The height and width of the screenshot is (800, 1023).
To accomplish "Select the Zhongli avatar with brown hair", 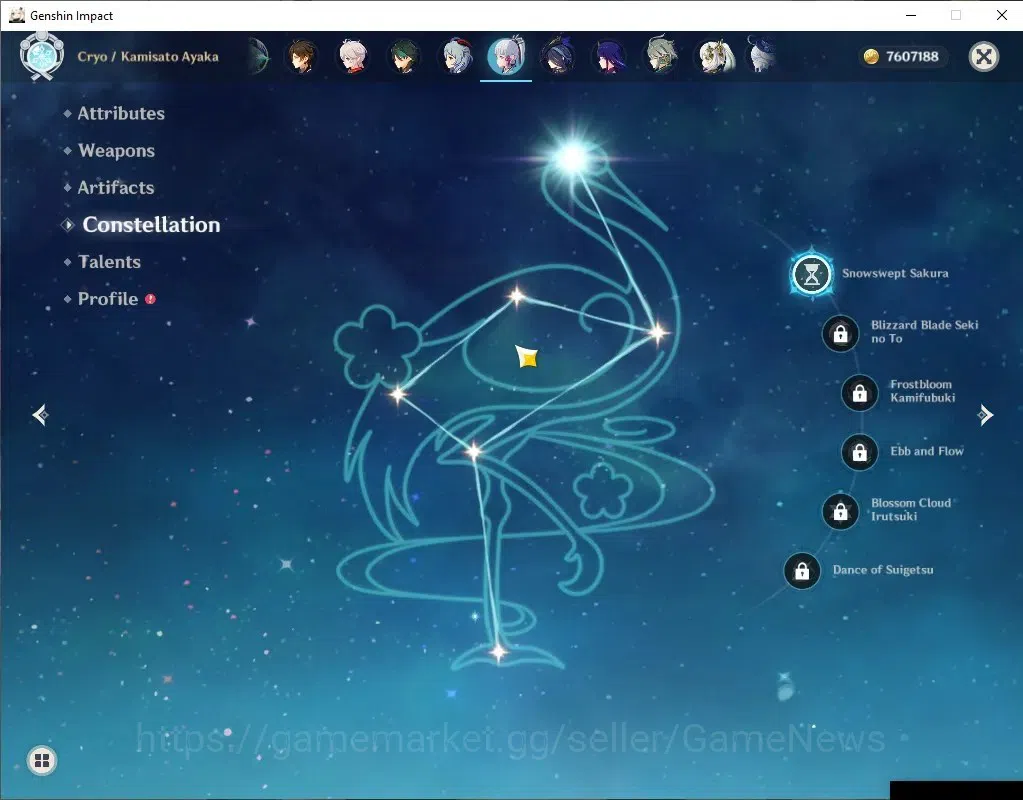I will [x=301, y=56].
